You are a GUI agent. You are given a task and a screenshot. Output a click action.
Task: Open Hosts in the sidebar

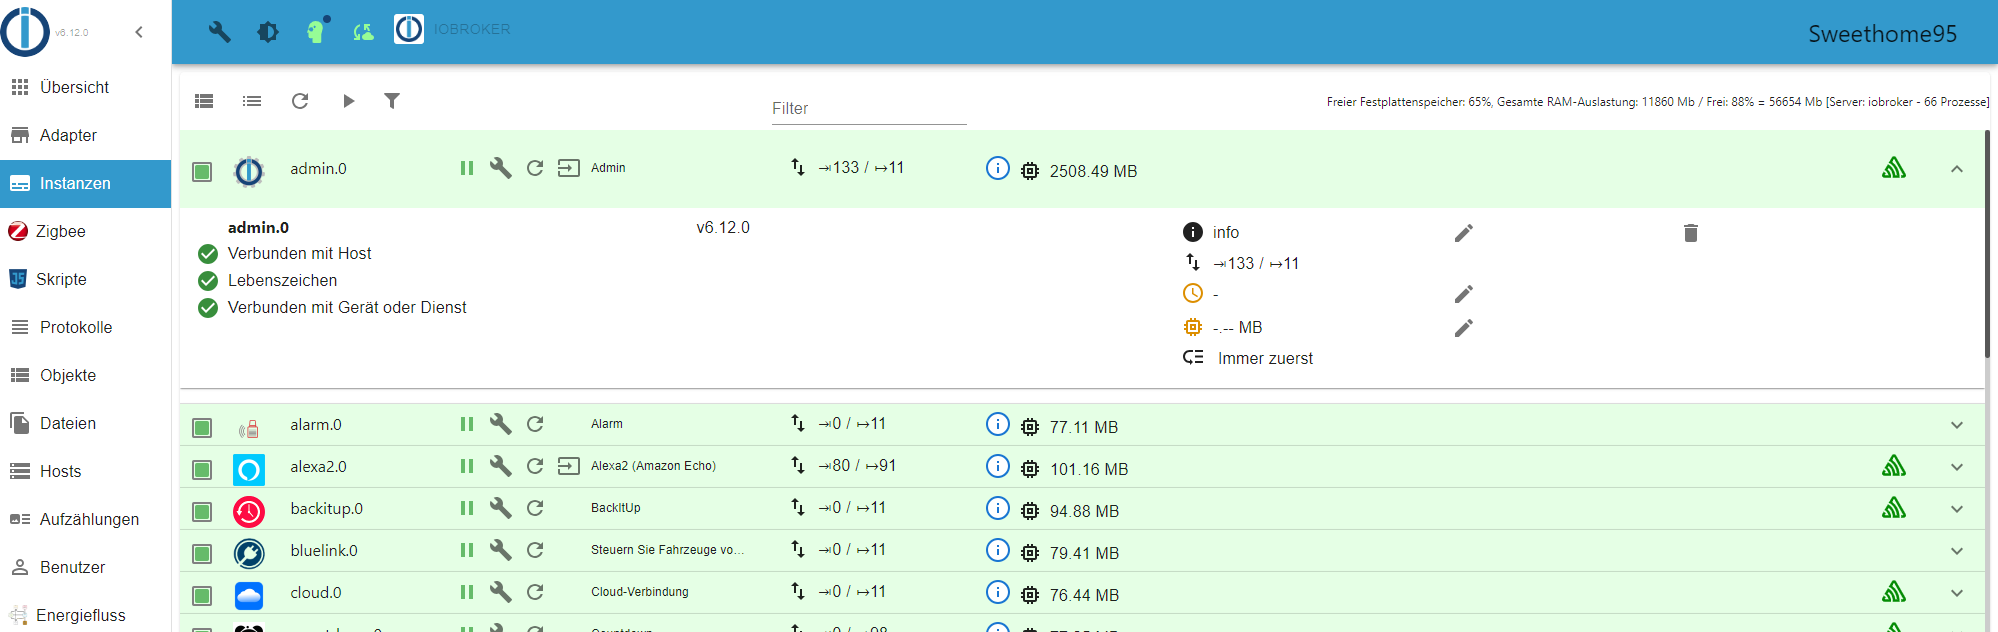point(85,472)
